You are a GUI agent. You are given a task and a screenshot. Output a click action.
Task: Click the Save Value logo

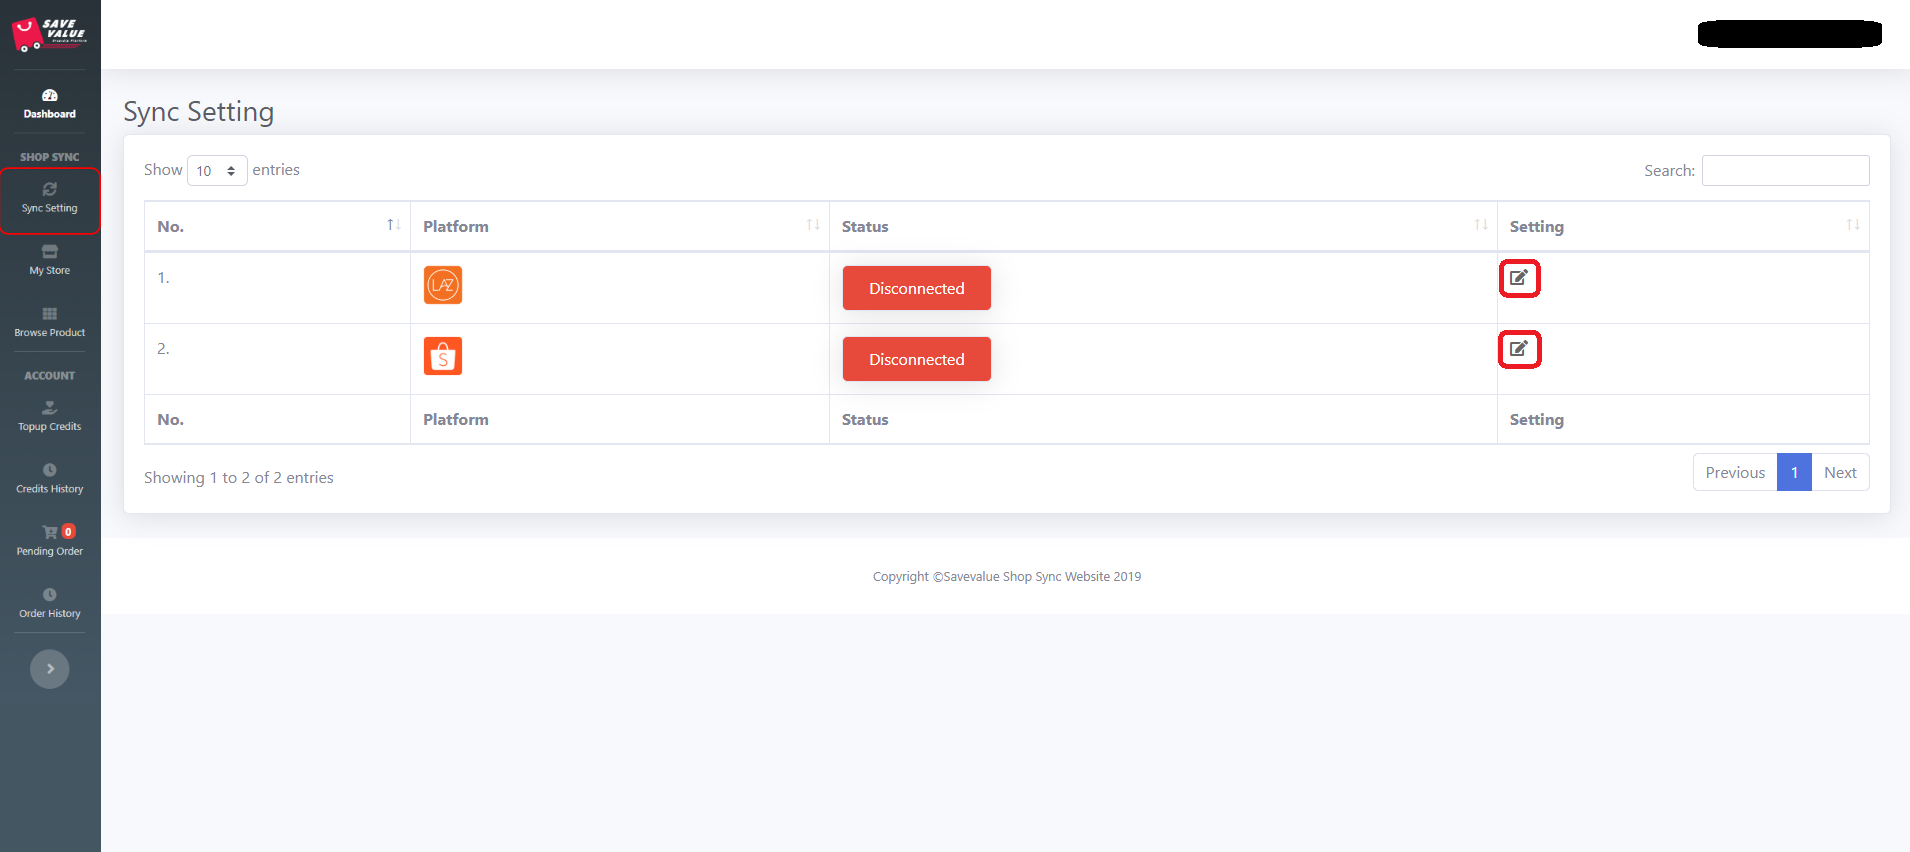[x=49, y=34]
